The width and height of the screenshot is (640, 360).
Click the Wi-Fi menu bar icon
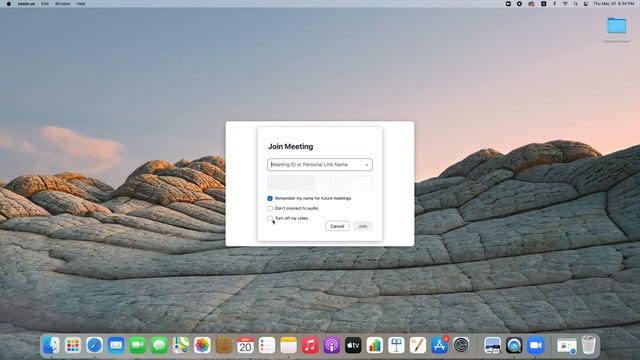click(x=565, y=4)
